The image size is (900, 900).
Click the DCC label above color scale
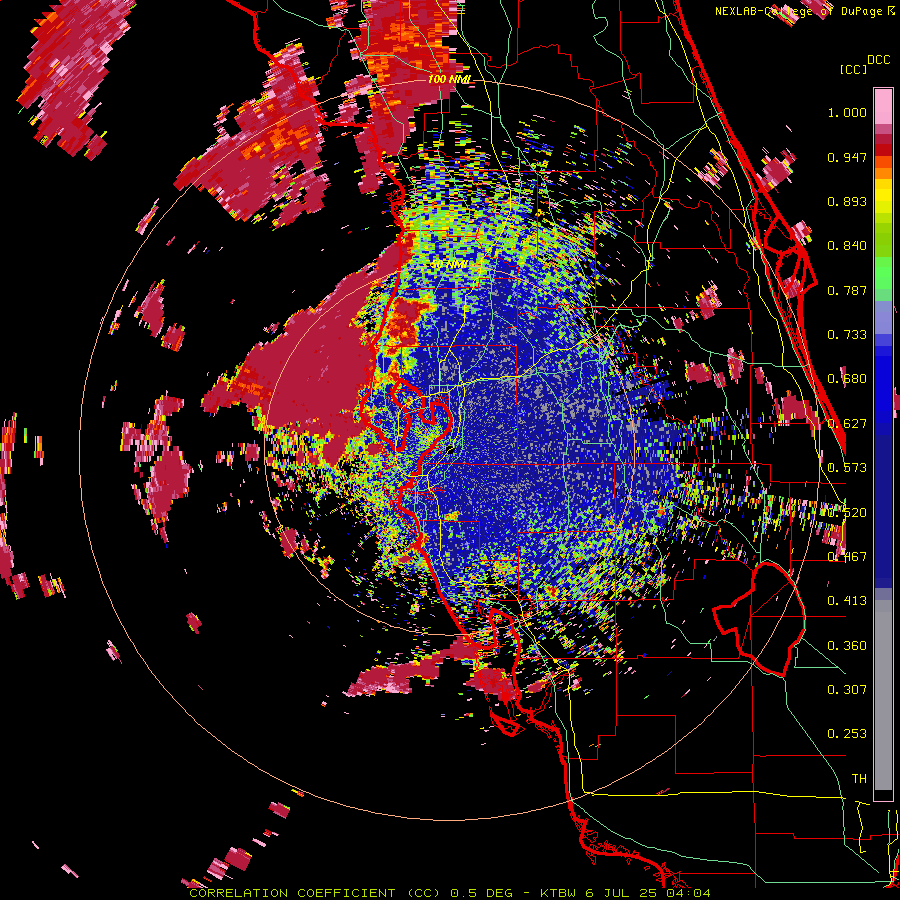tap(879, 60)
